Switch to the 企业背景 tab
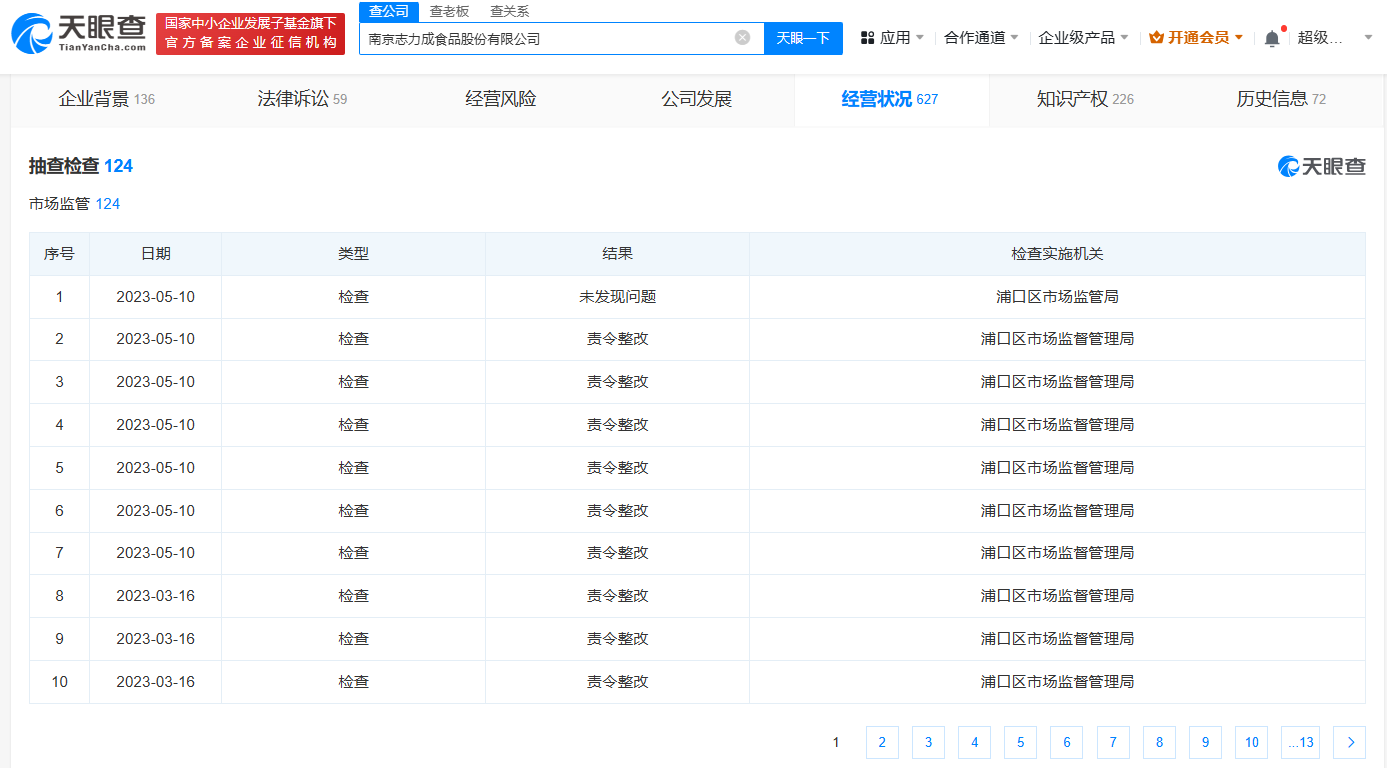1387x768 pixels. tap(95, 99)
